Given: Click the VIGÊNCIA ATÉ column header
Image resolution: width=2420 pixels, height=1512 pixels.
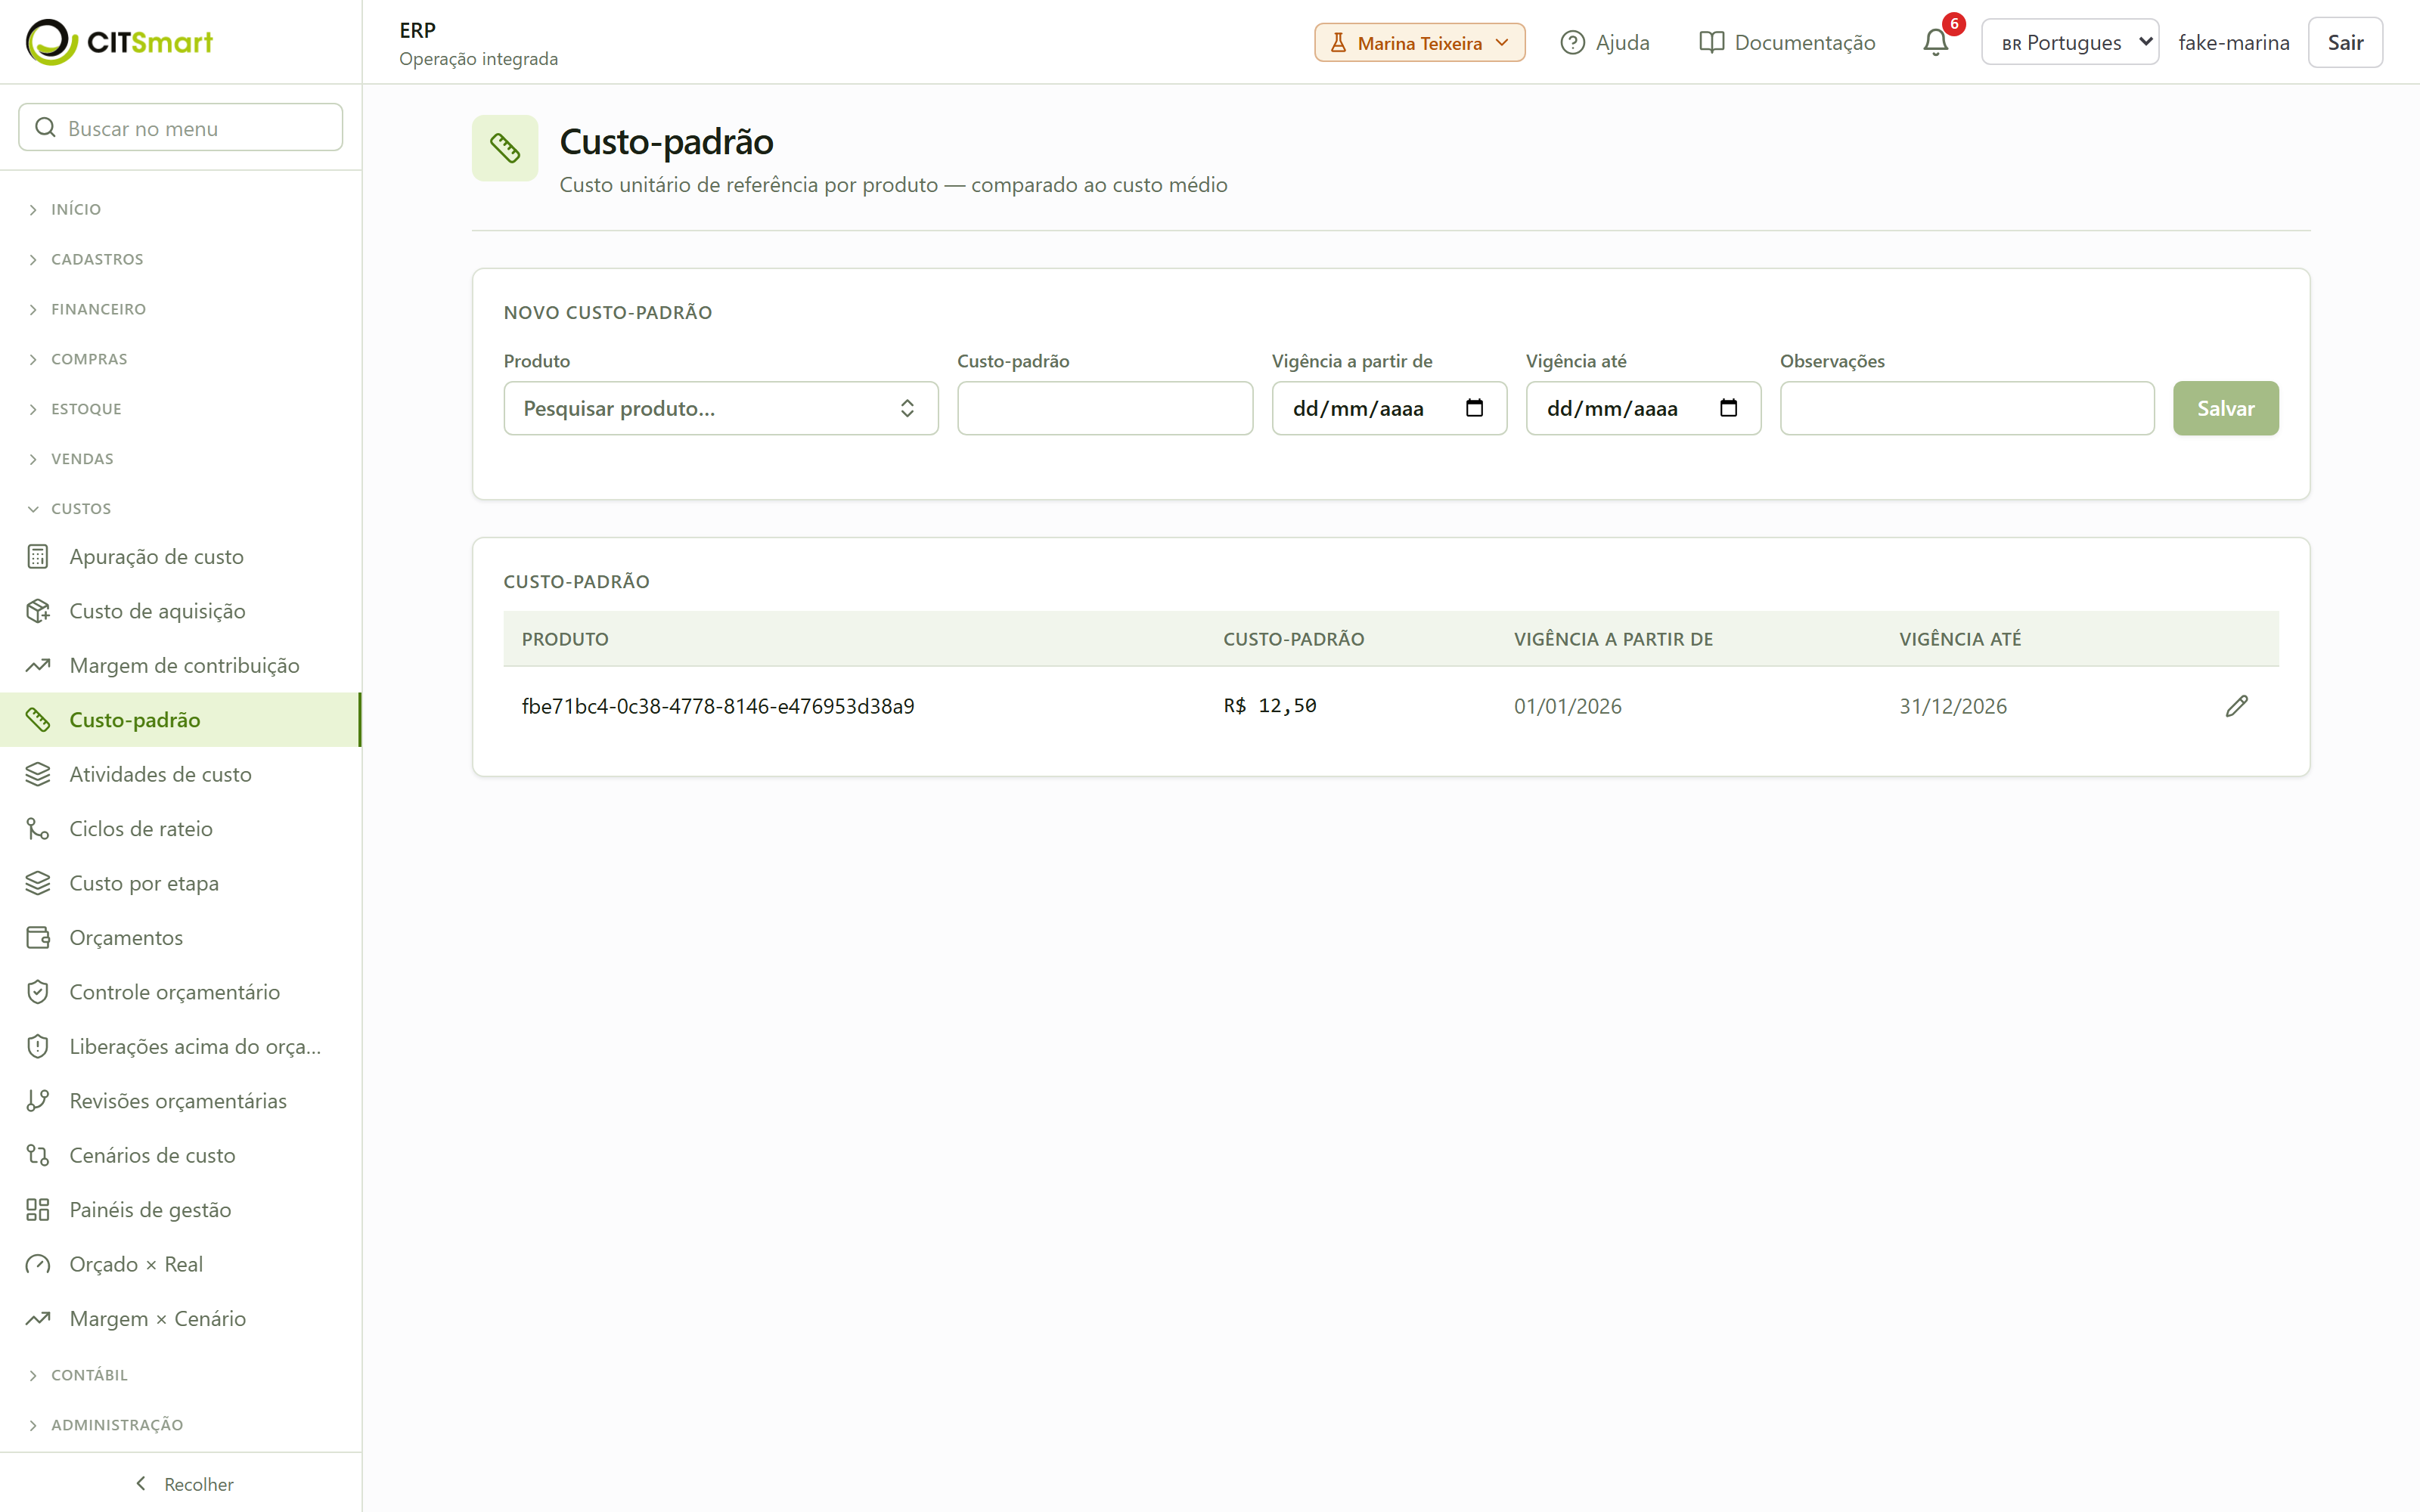Looking at the screenshot, I should 1960,639.
